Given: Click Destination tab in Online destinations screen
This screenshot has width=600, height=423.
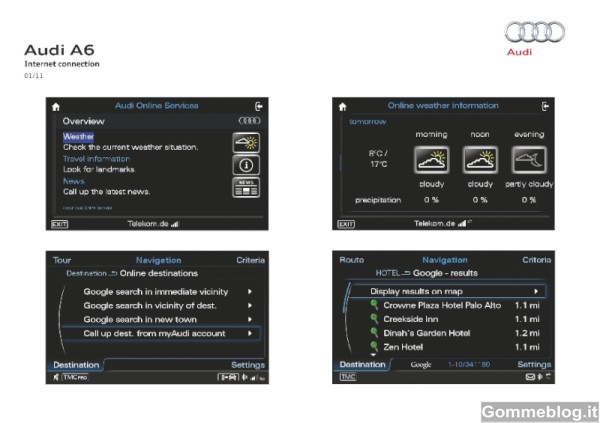Looking at the screenshot, I should pyautogui.click(x=76, y=365).
